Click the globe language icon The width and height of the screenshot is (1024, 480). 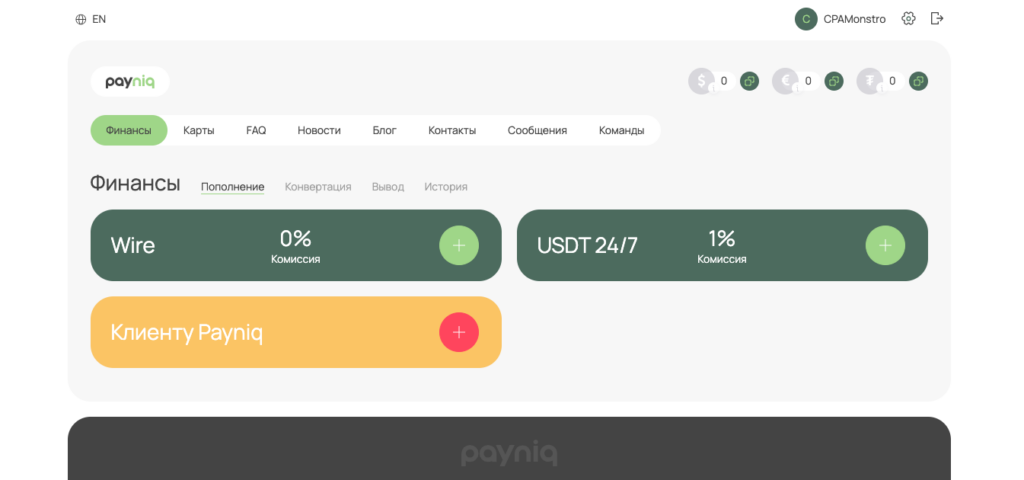click(81, 20)
